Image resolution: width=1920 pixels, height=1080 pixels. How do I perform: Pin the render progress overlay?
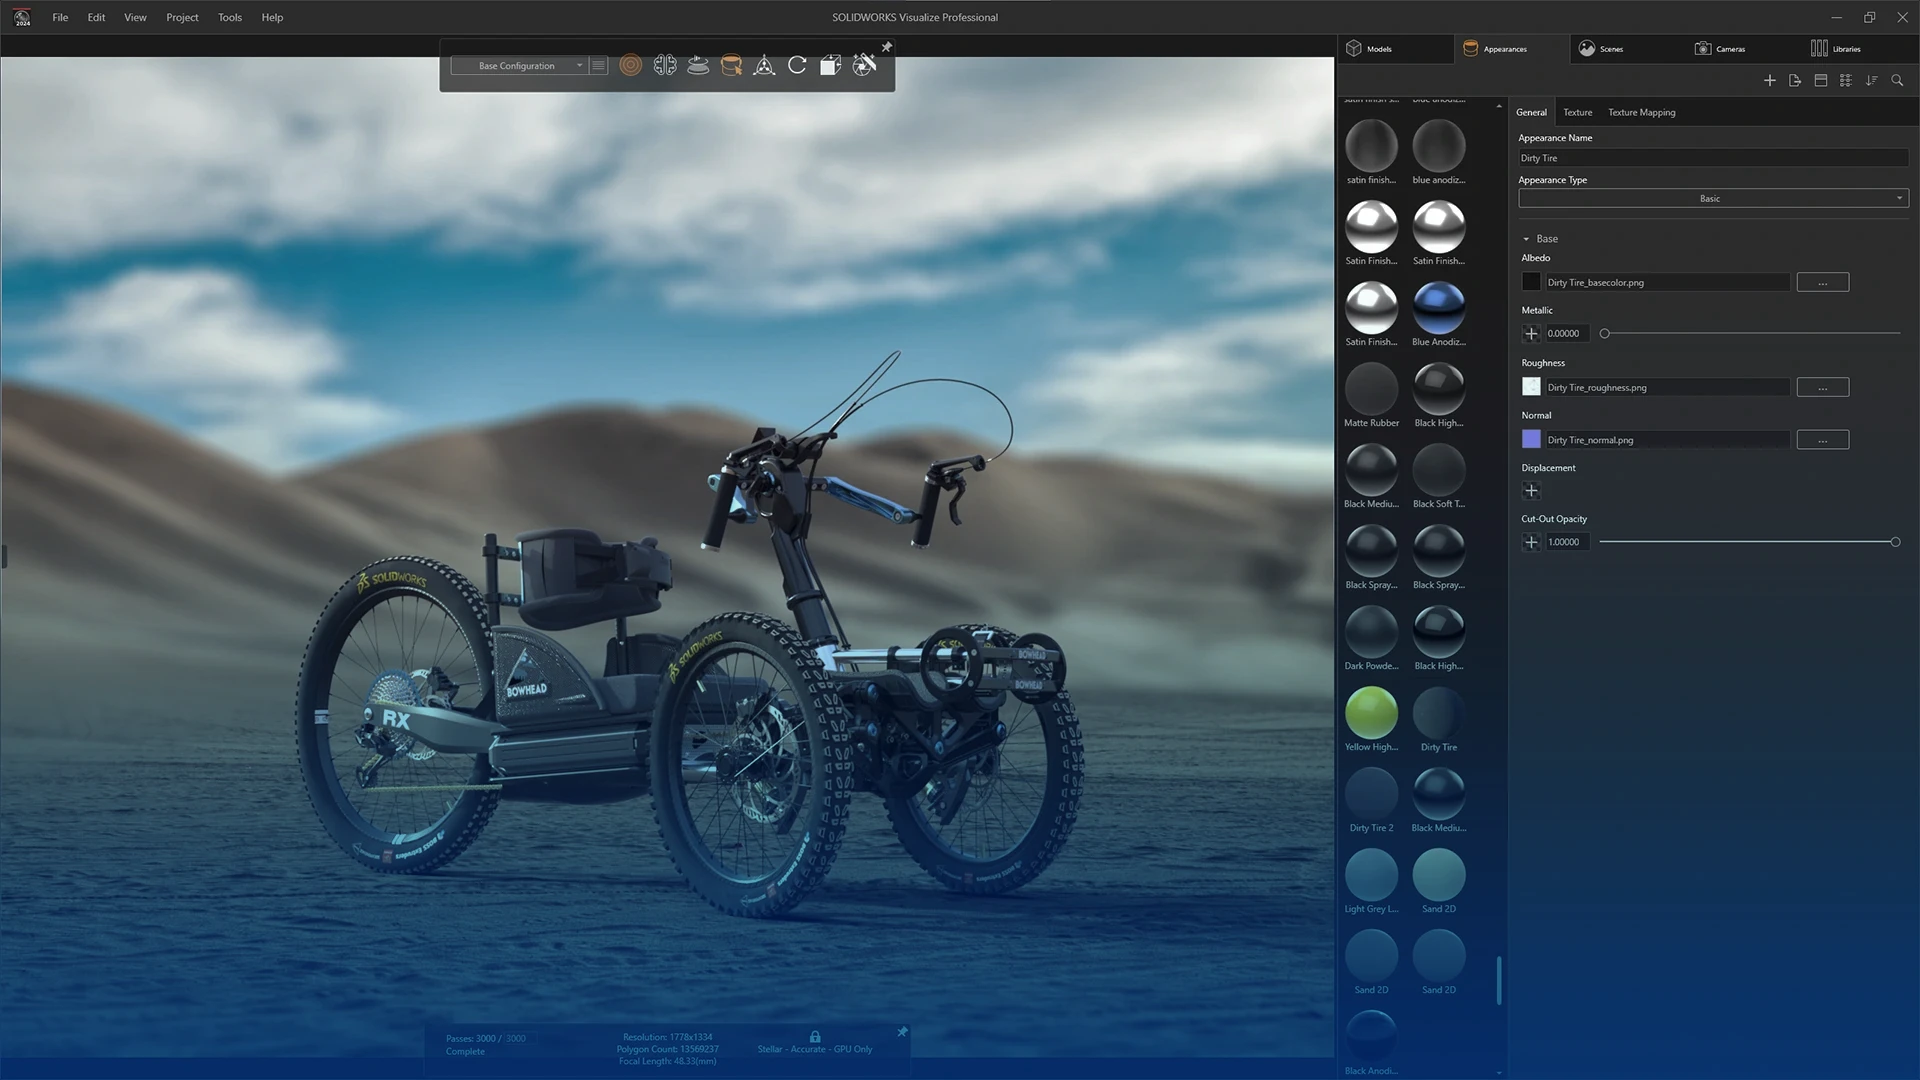click(x=901, y=1032)
